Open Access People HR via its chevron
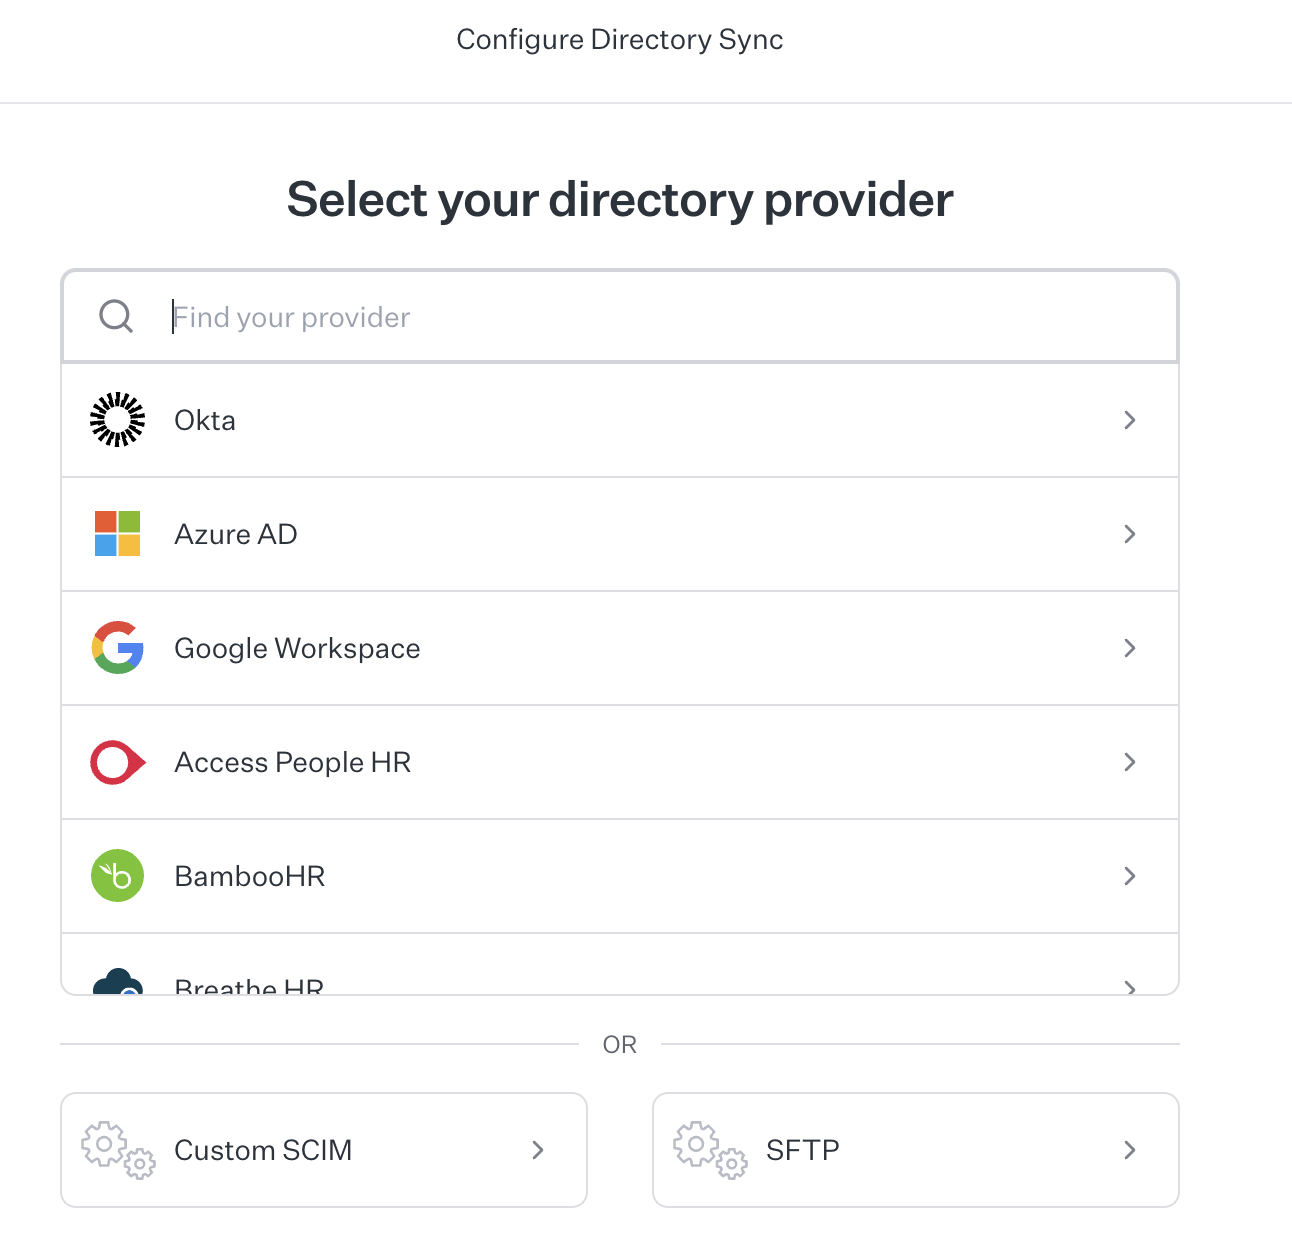This screenshot has width=1292, height=1260. coord(1130,762)
